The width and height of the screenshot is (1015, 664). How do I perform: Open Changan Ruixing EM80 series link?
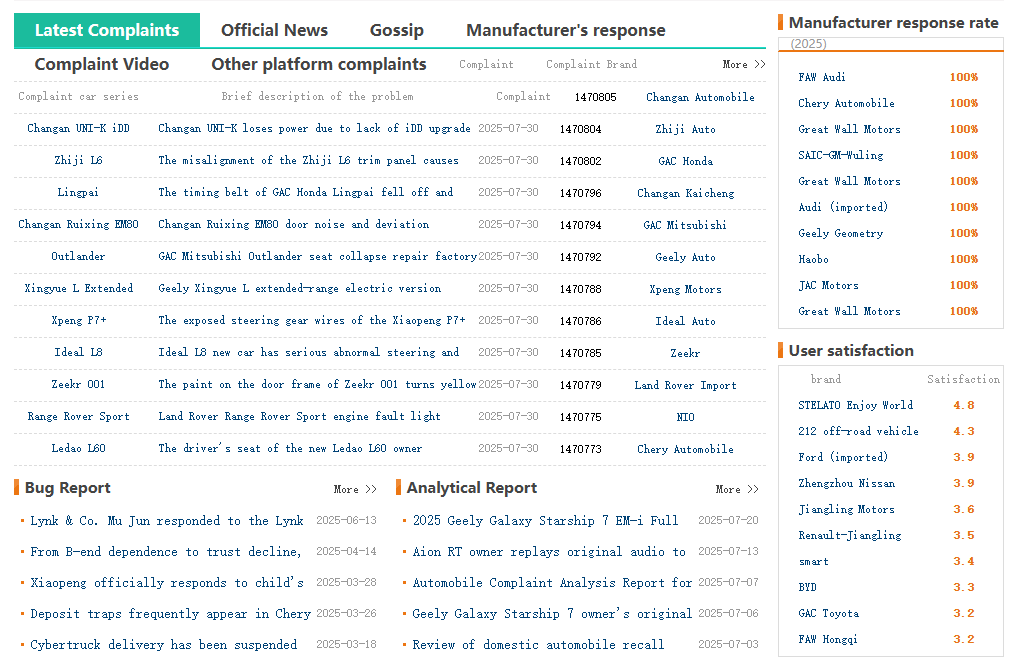coord(78,224)
